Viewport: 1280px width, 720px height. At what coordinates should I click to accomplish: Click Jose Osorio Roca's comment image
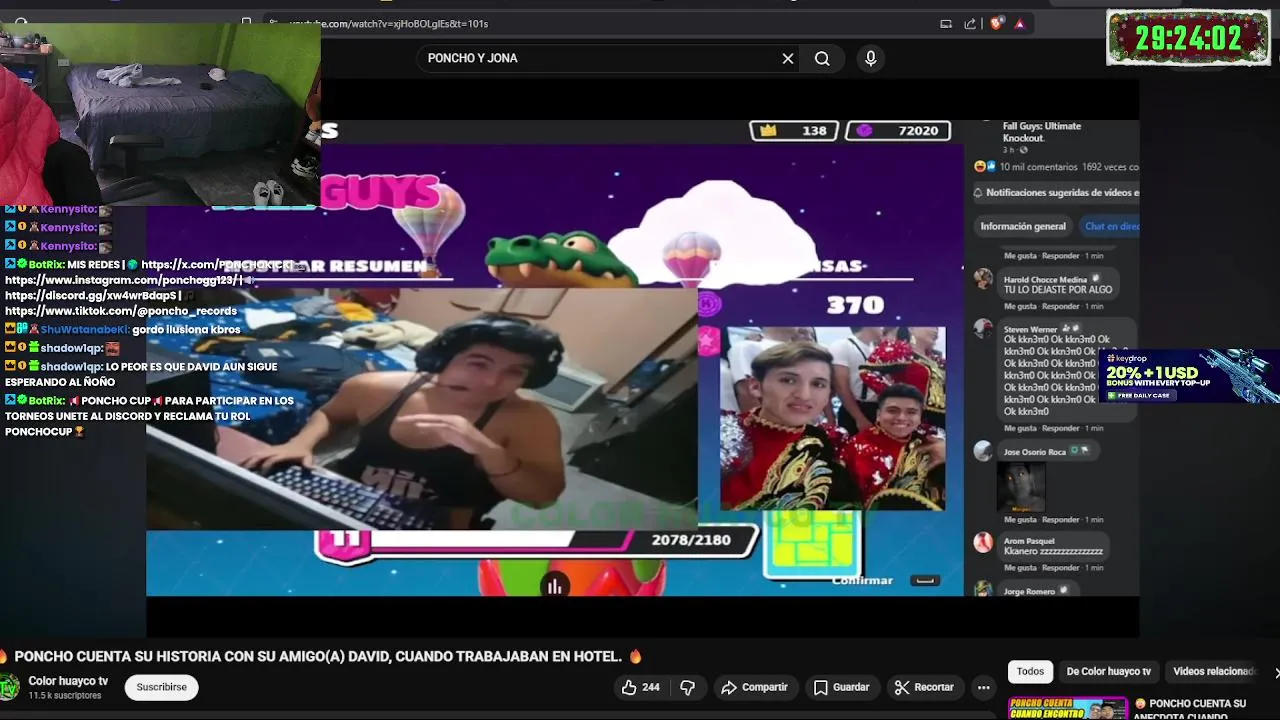click(x=1021, y=488)
